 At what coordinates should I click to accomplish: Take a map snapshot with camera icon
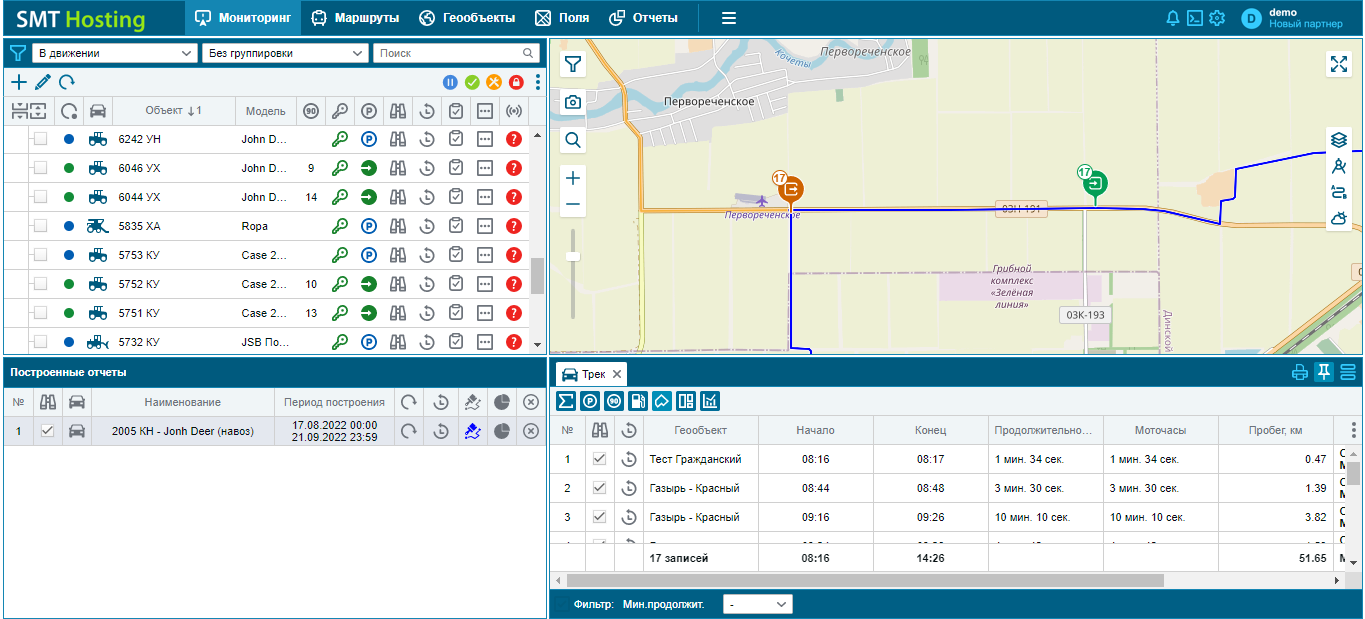573,102
